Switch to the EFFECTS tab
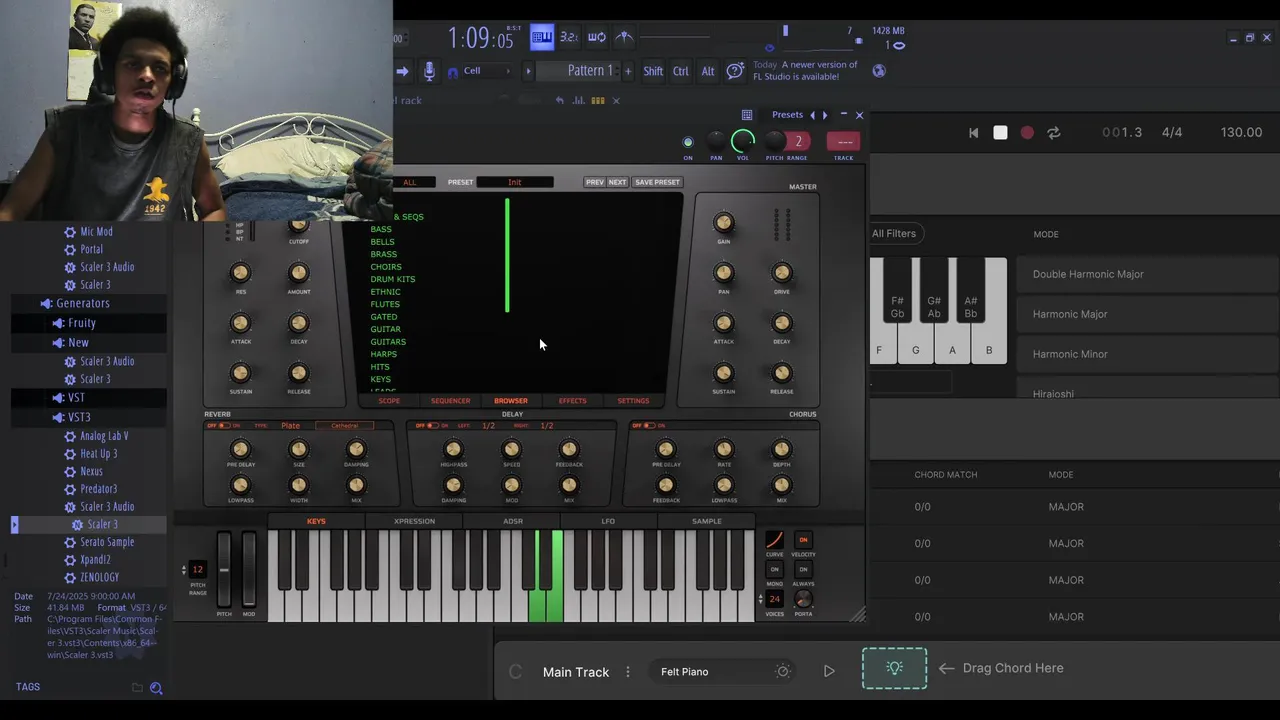Image resolution: width=1280 pixels, height=720 pixels. tap(572, 401)
